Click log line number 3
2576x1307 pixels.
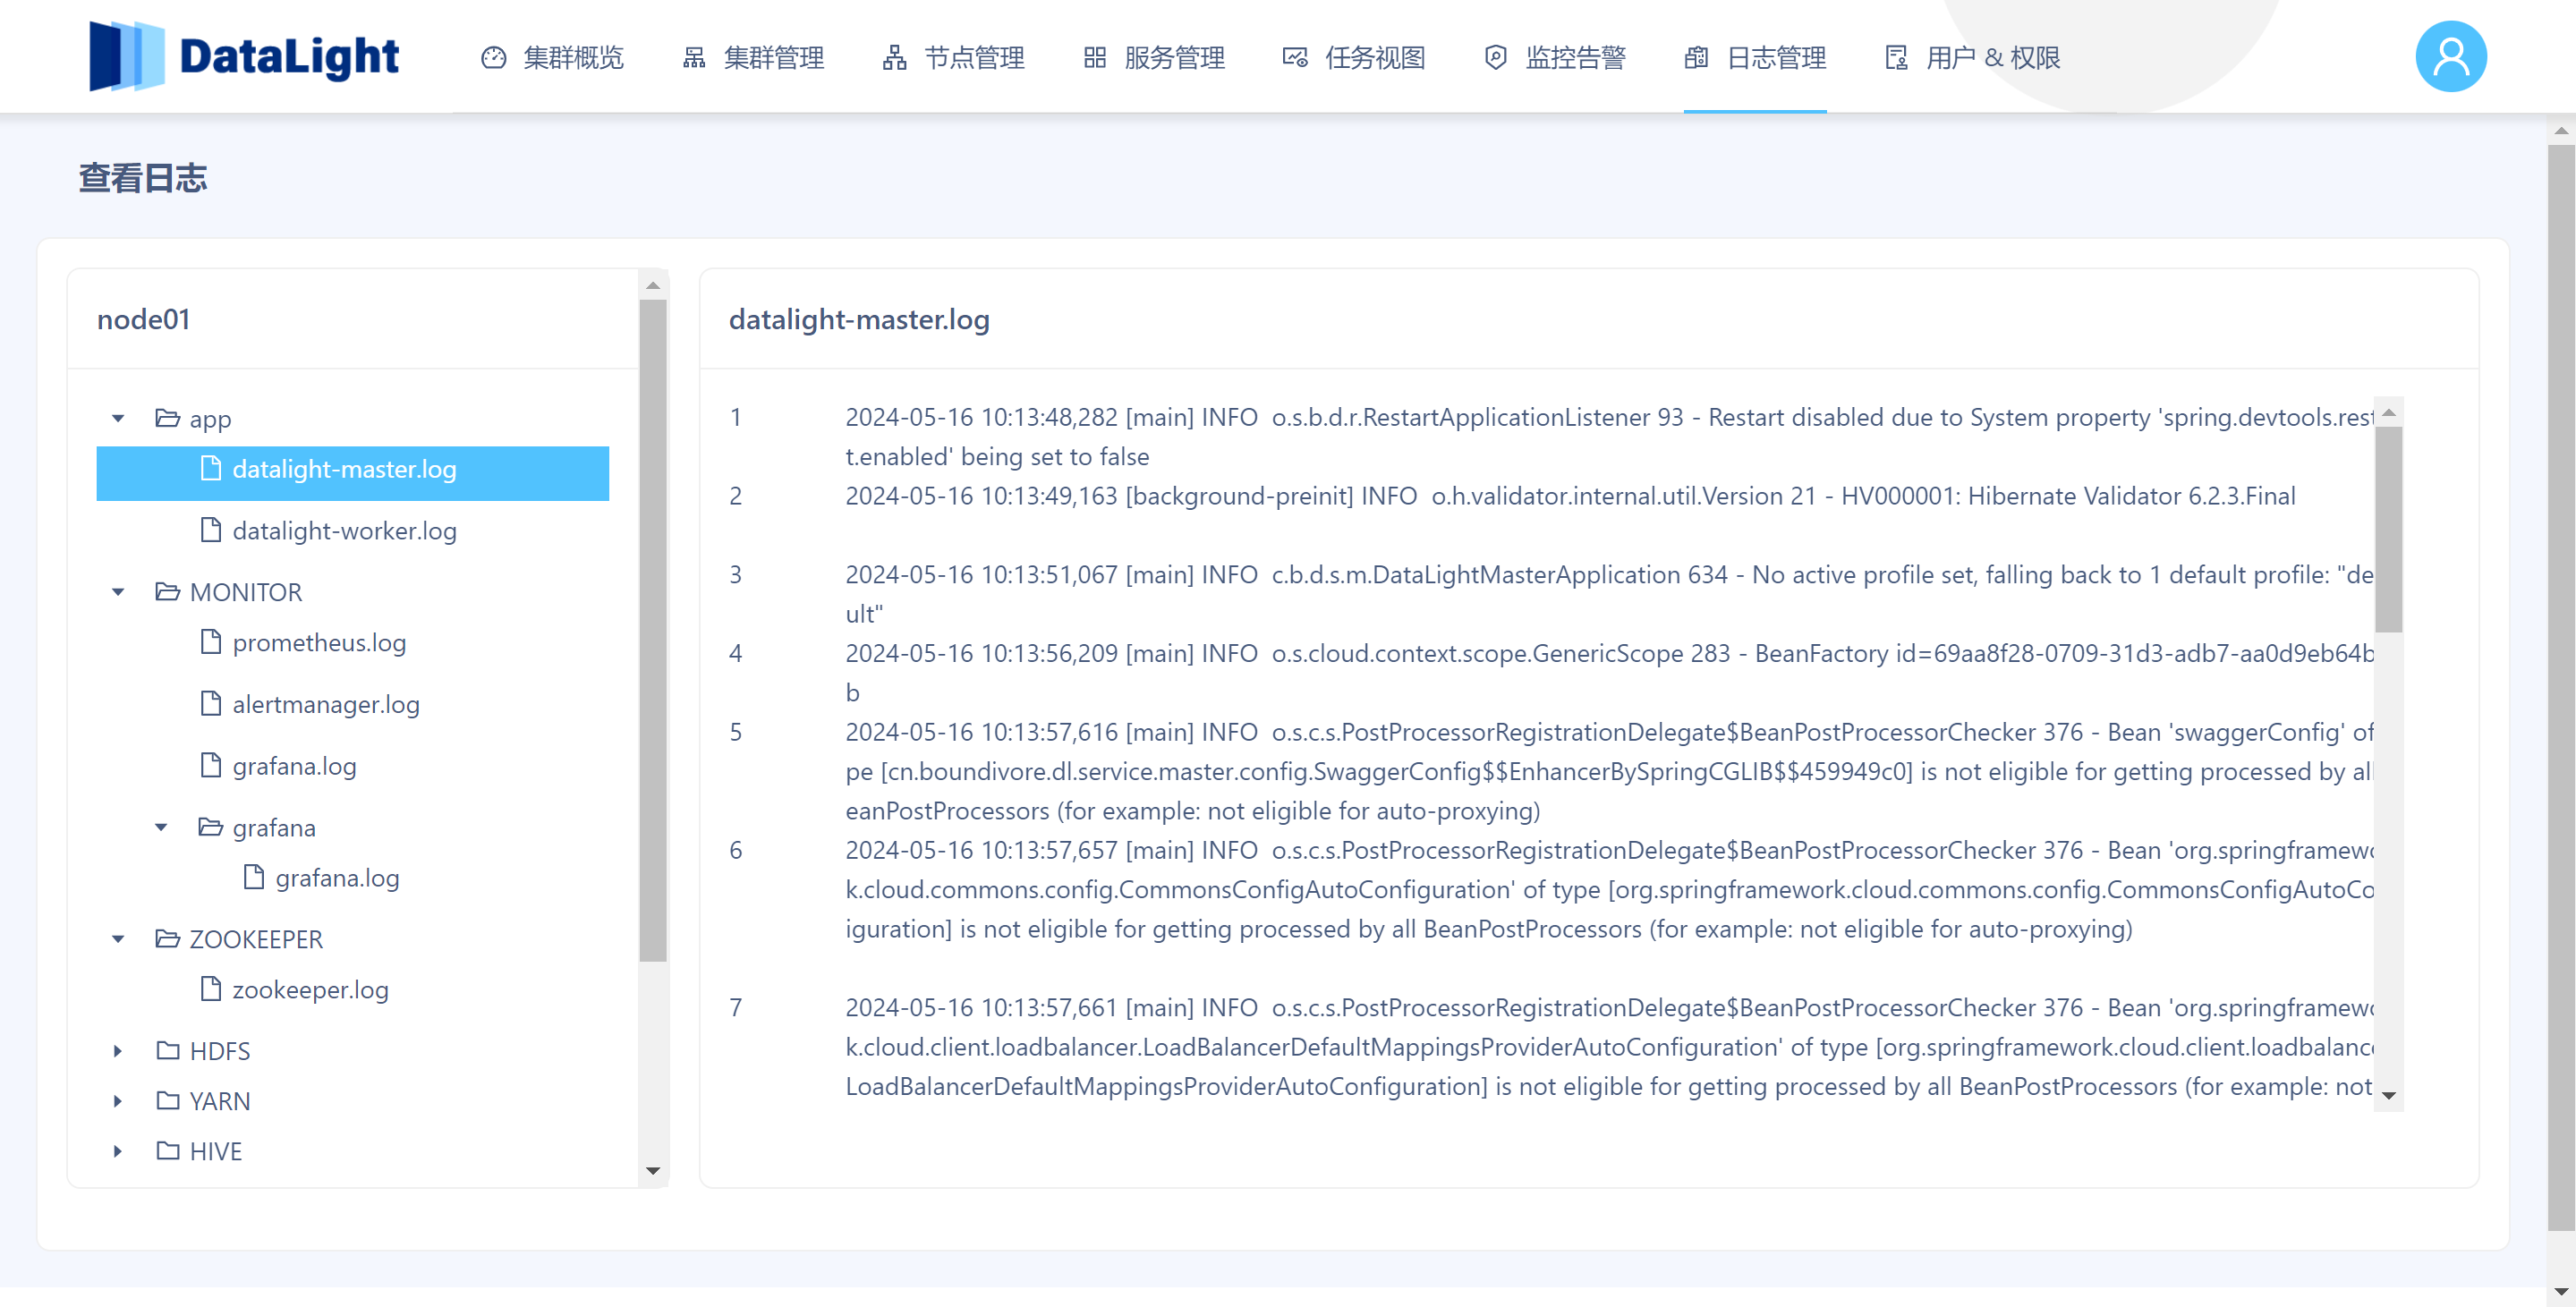[735, 574]
